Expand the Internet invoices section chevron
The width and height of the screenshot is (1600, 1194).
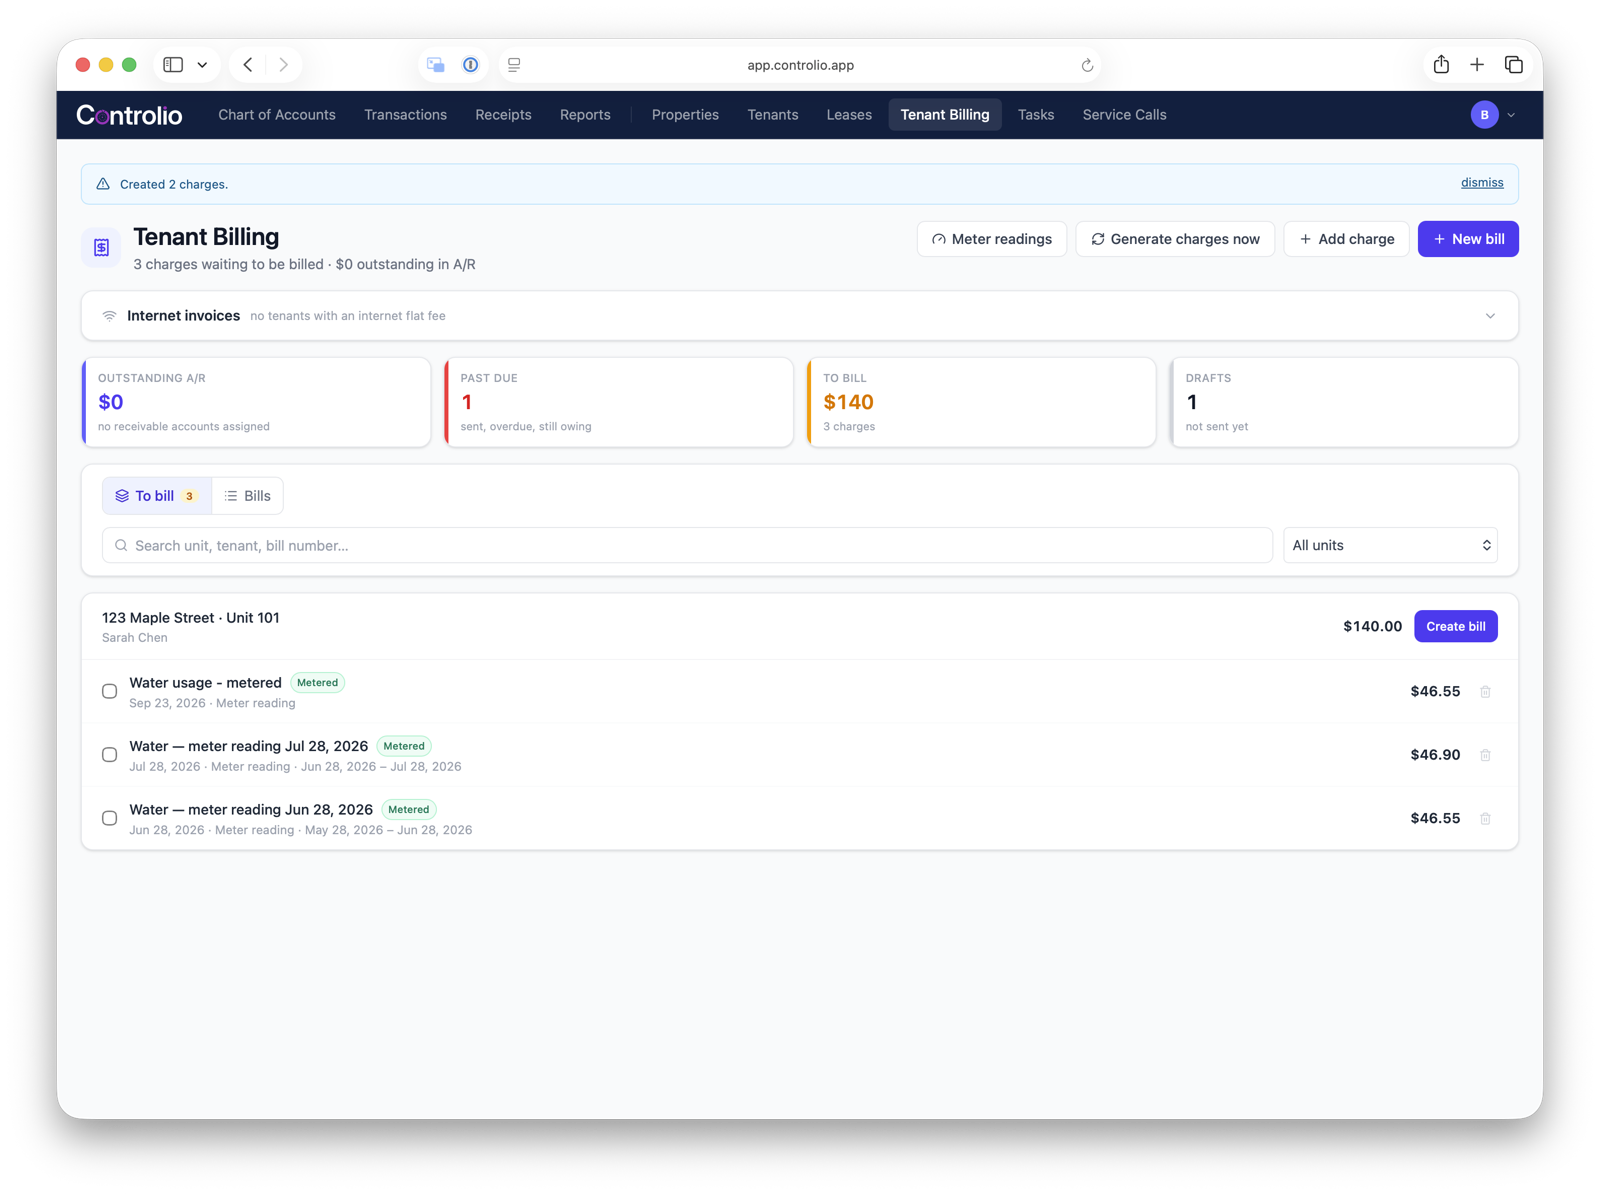pos(1490,316)
